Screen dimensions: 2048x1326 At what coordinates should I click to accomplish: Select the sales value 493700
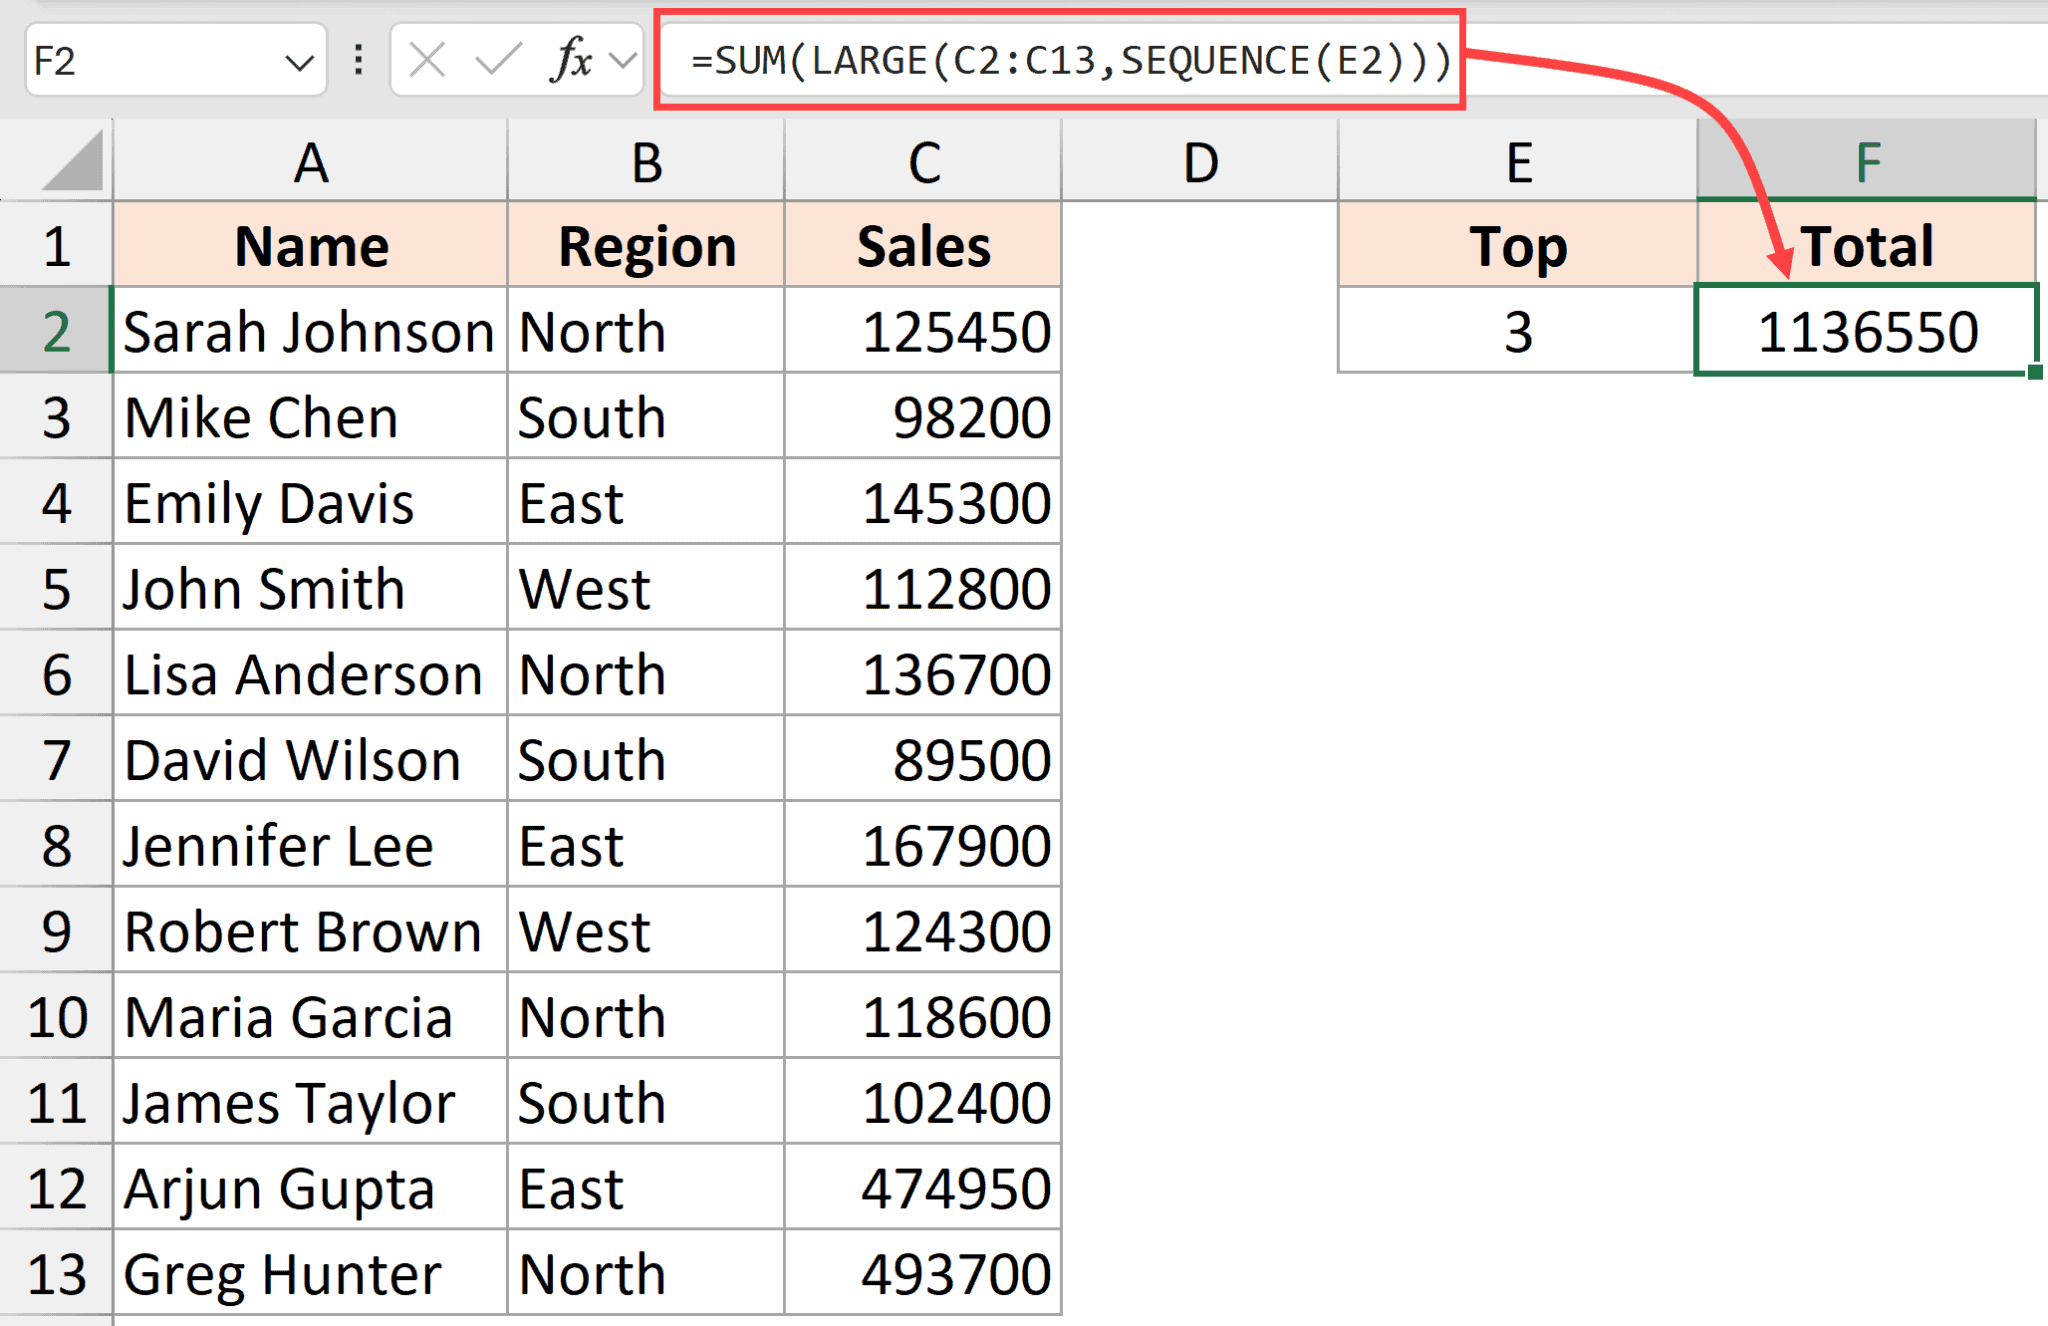coord(923,1273)
